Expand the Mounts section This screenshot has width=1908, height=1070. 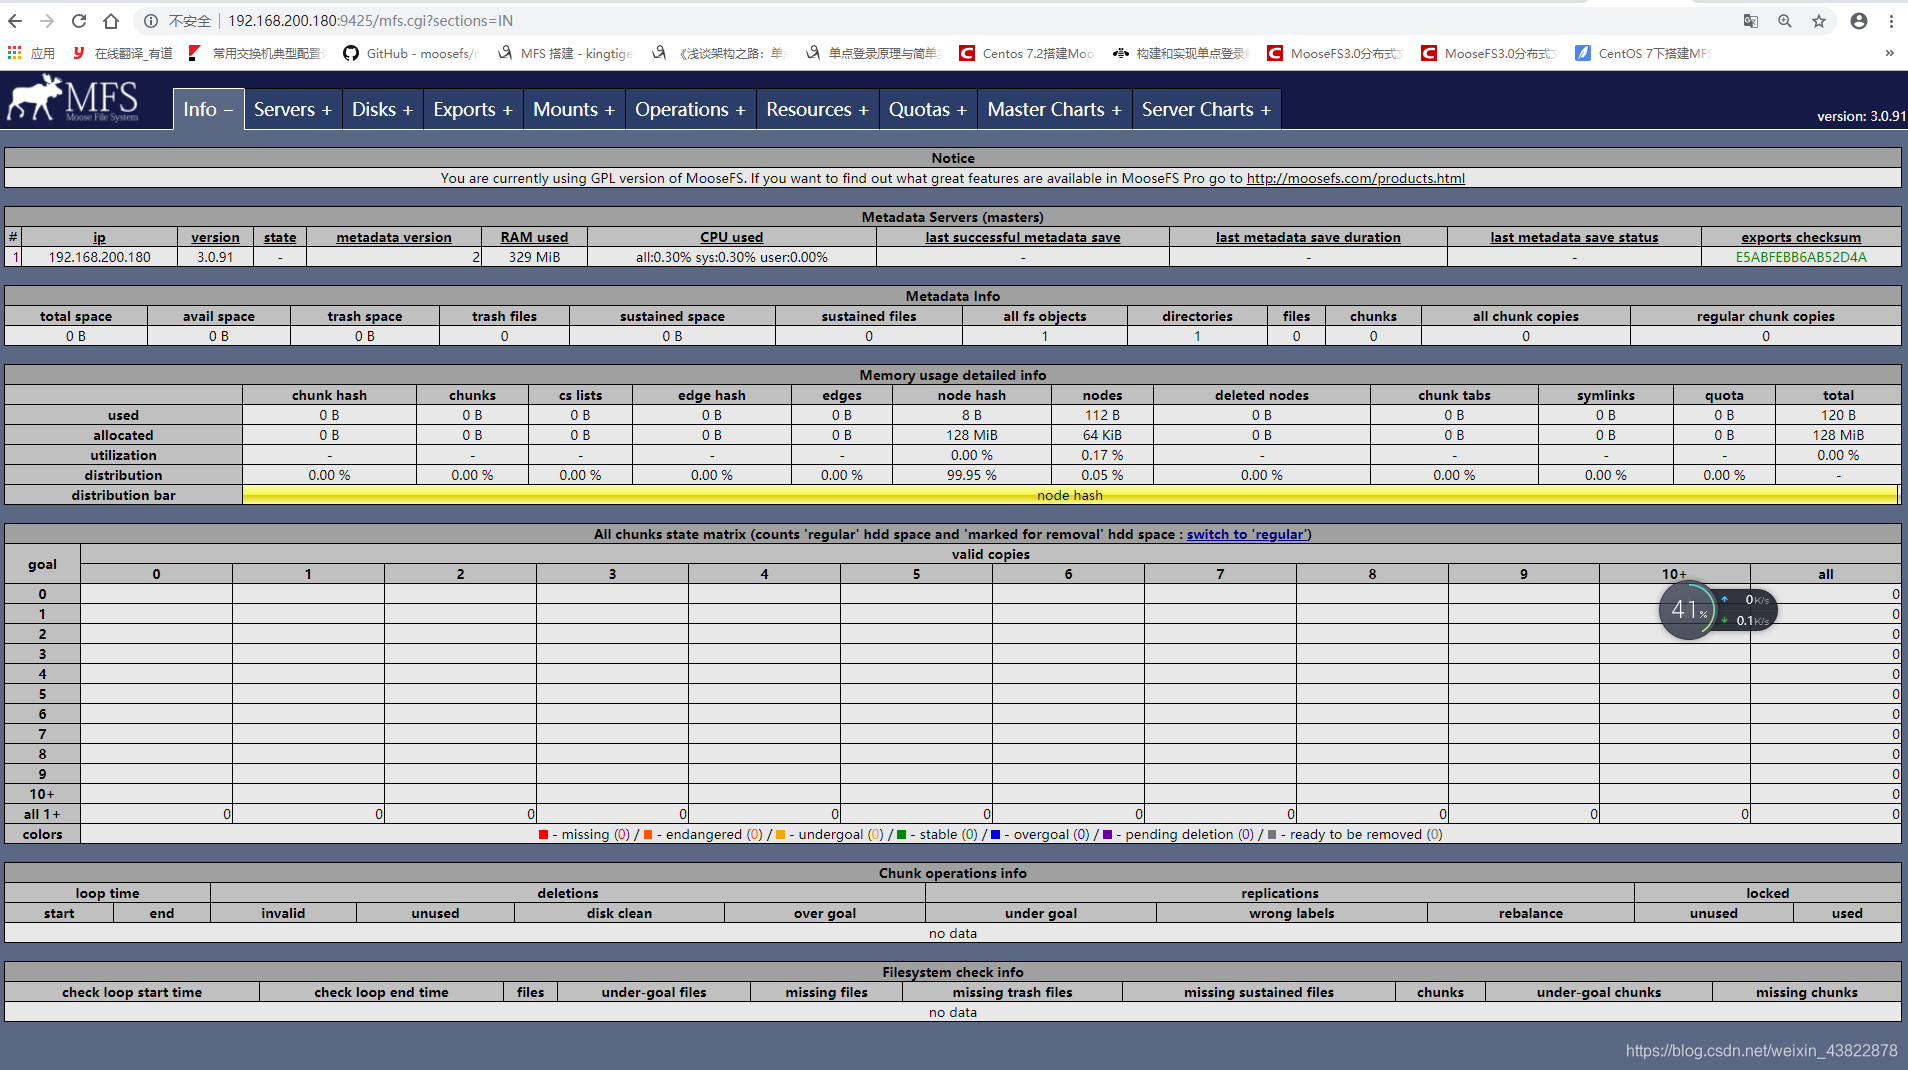[574, 109]
